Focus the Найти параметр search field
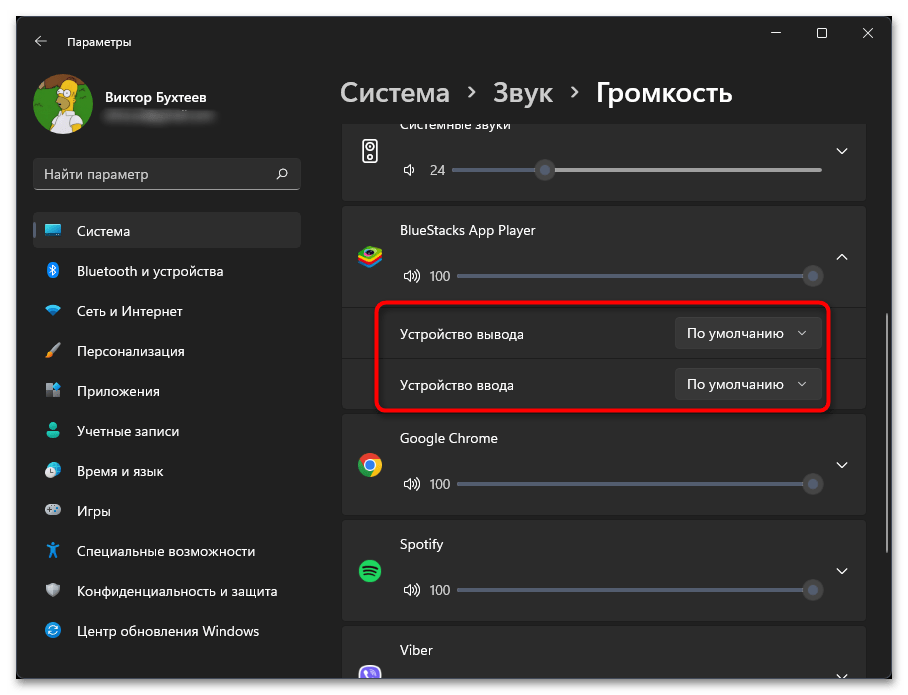This screenshot has height=695, width=908. (167, 174)
